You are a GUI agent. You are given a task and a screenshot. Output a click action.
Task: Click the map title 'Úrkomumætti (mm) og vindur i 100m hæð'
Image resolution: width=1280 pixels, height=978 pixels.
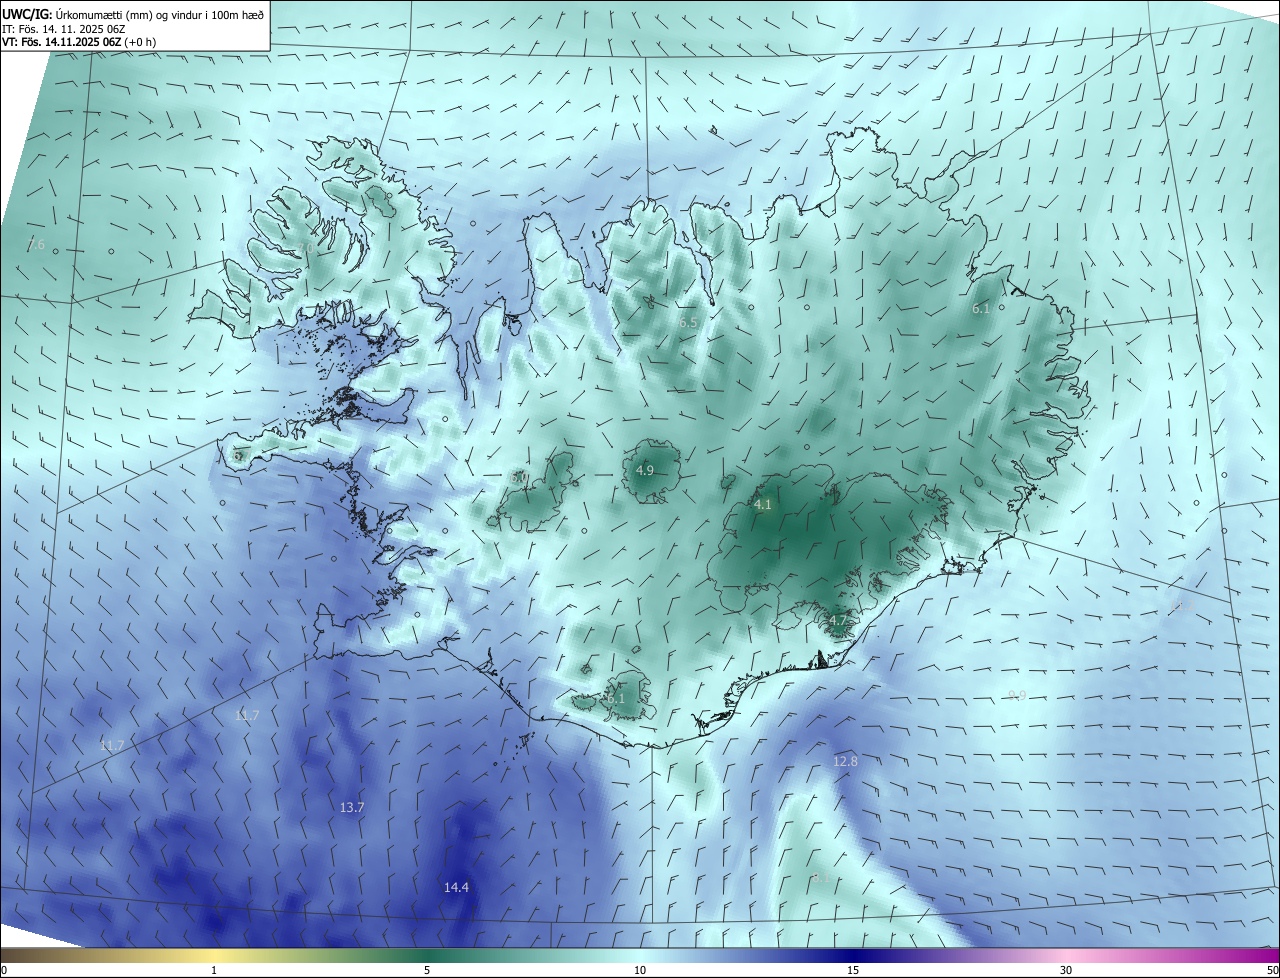(x=159, y=13)
